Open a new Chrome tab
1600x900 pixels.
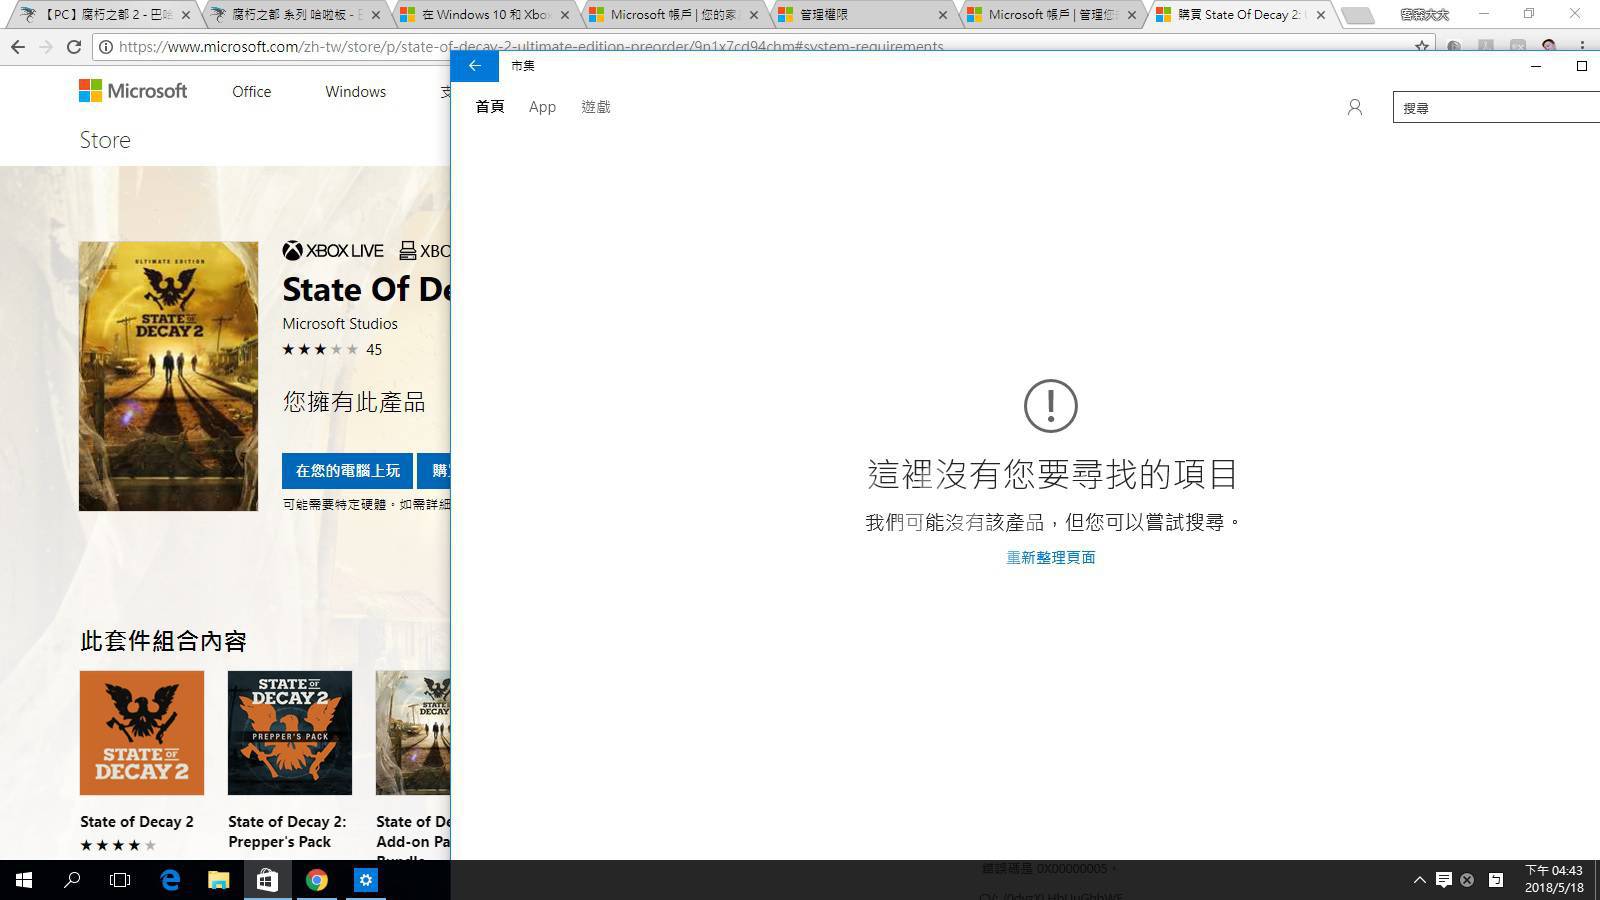tap(1357, 15)
